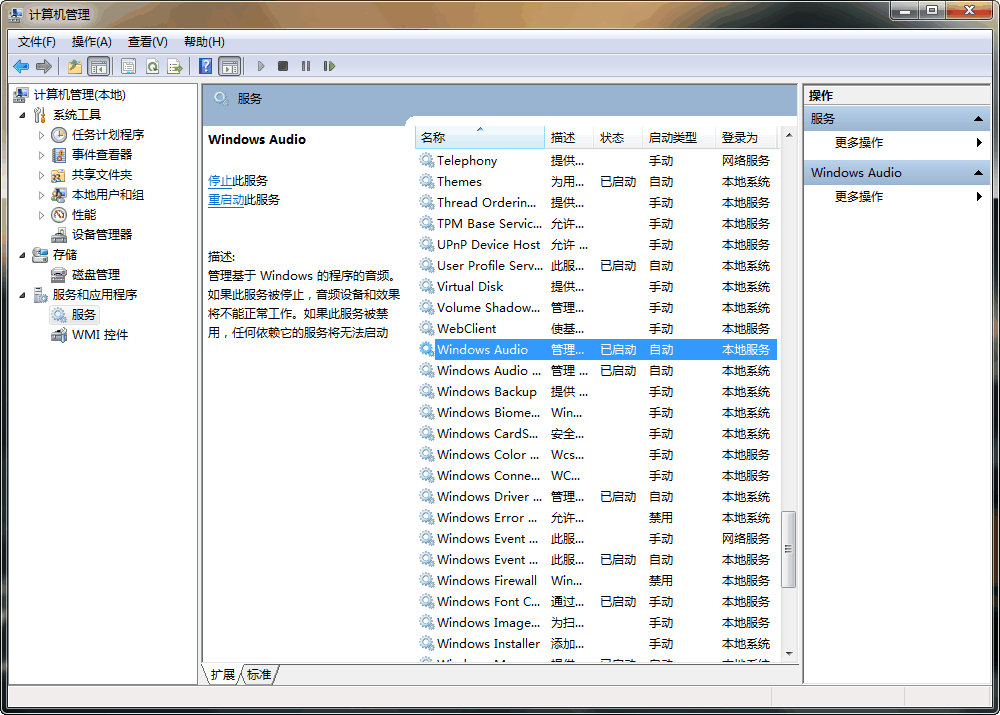Toggle the show/hide action pane icon
Screen dimensions: 1000x715
[x=230, y=66]
